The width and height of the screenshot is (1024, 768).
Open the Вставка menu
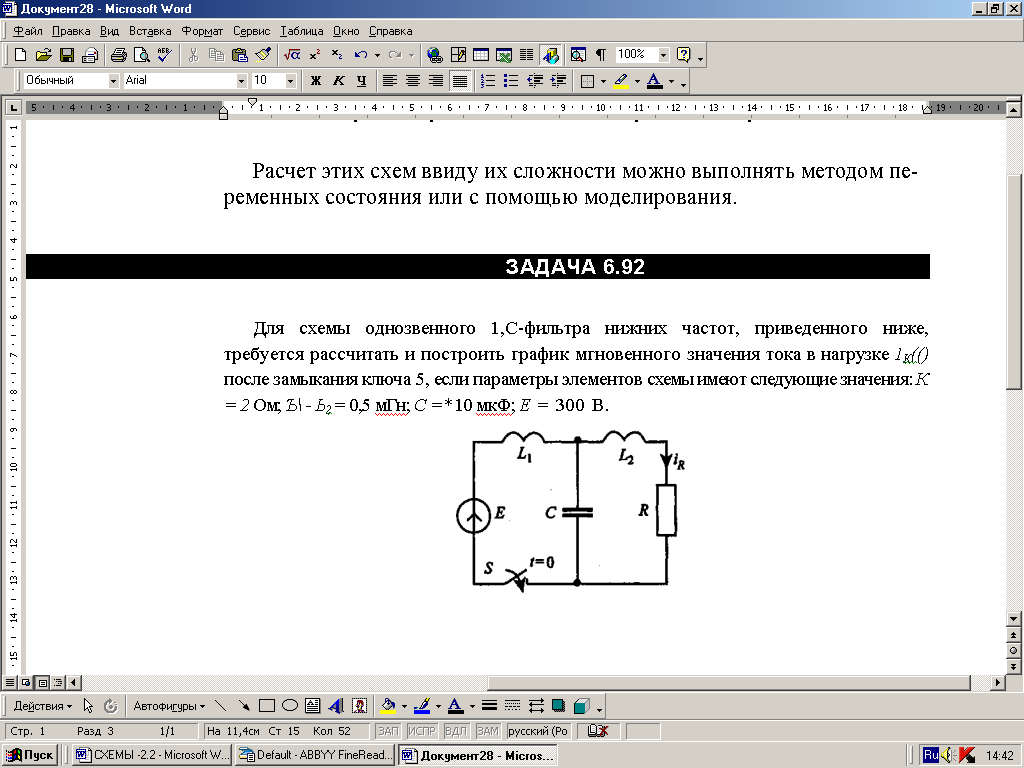[150, 31]
